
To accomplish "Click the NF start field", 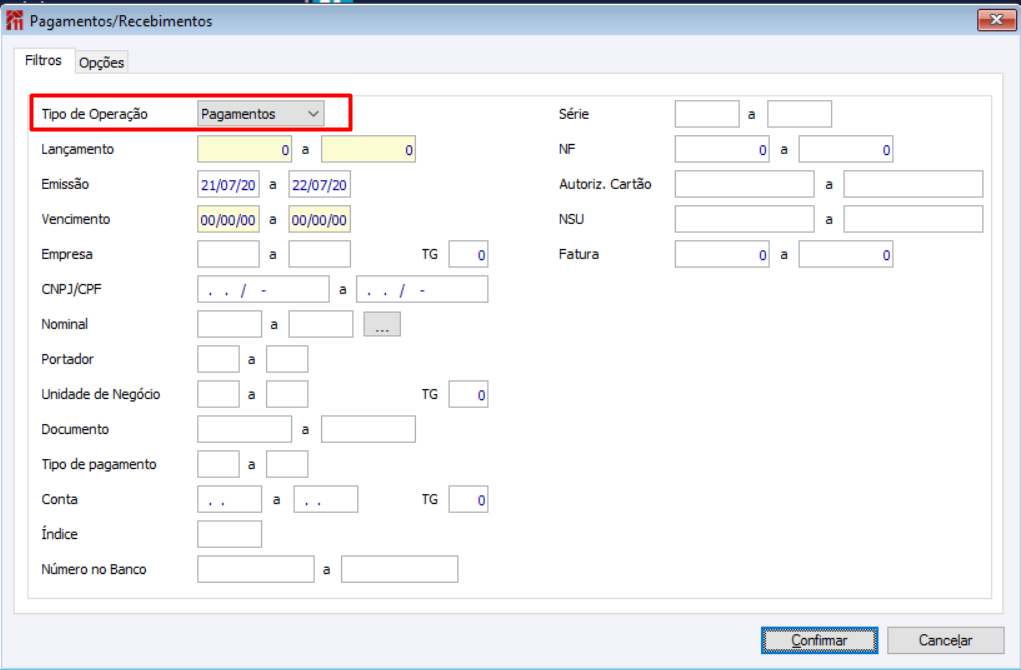I will (x=721, y=149).
